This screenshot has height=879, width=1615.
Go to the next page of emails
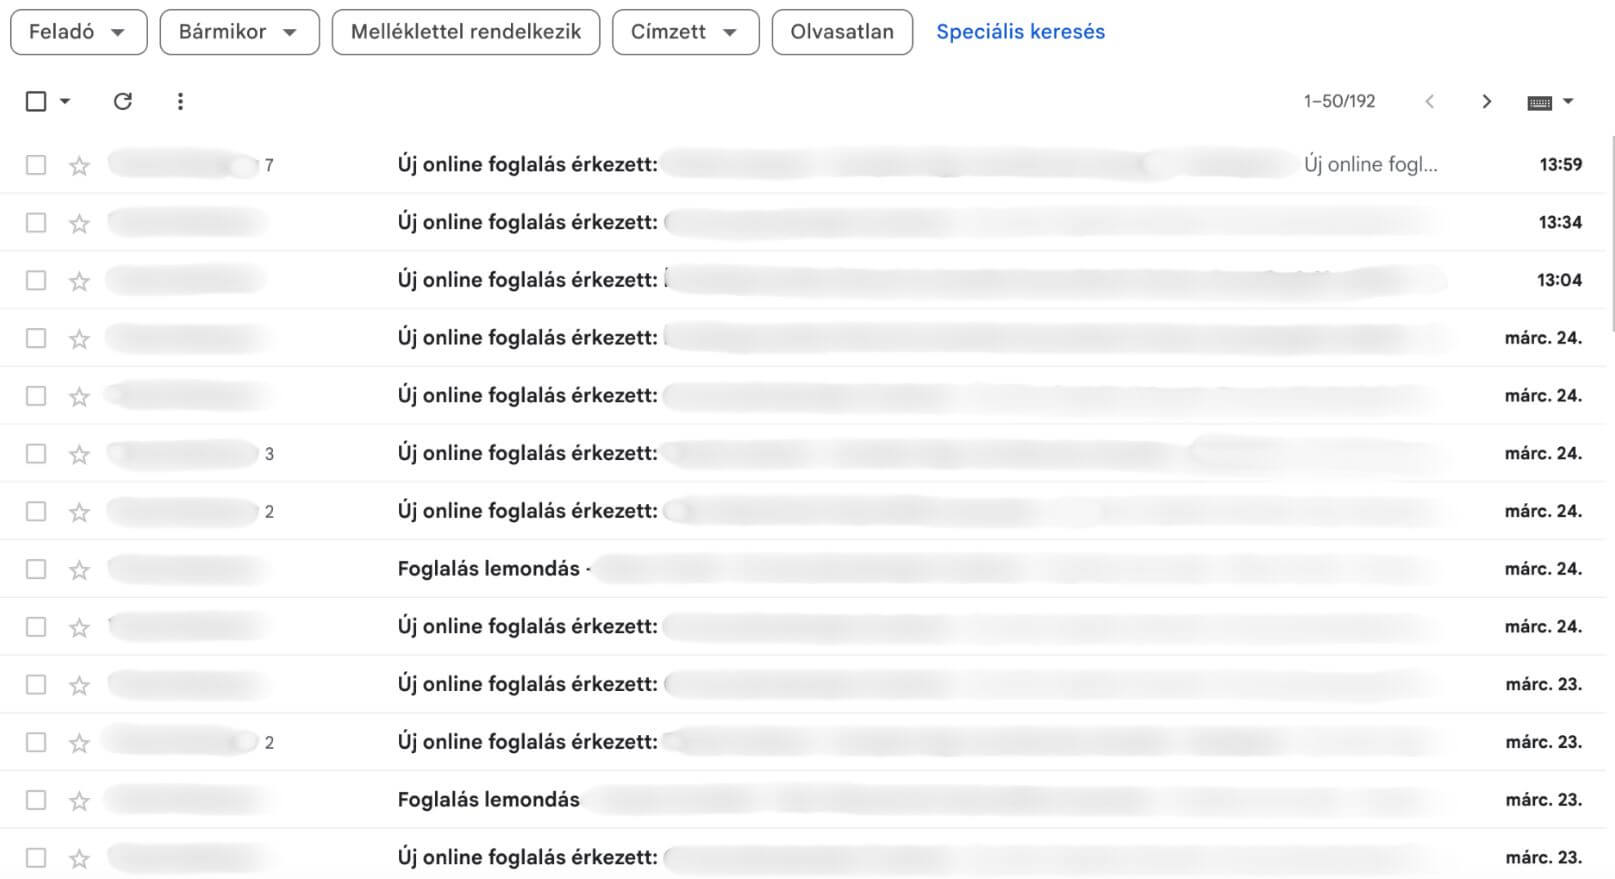[1486, 101]
